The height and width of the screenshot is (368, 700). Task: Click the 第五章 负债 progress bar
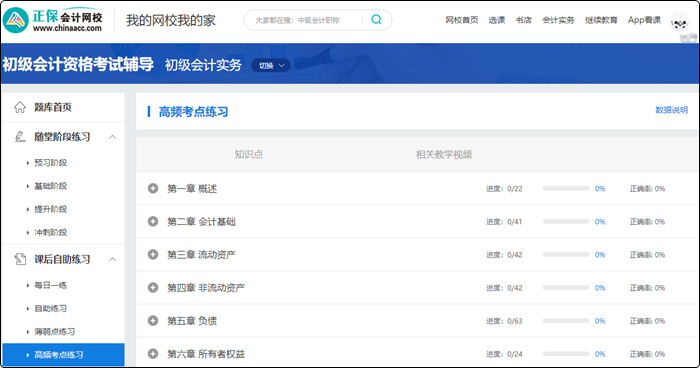(x=566, y=321)
